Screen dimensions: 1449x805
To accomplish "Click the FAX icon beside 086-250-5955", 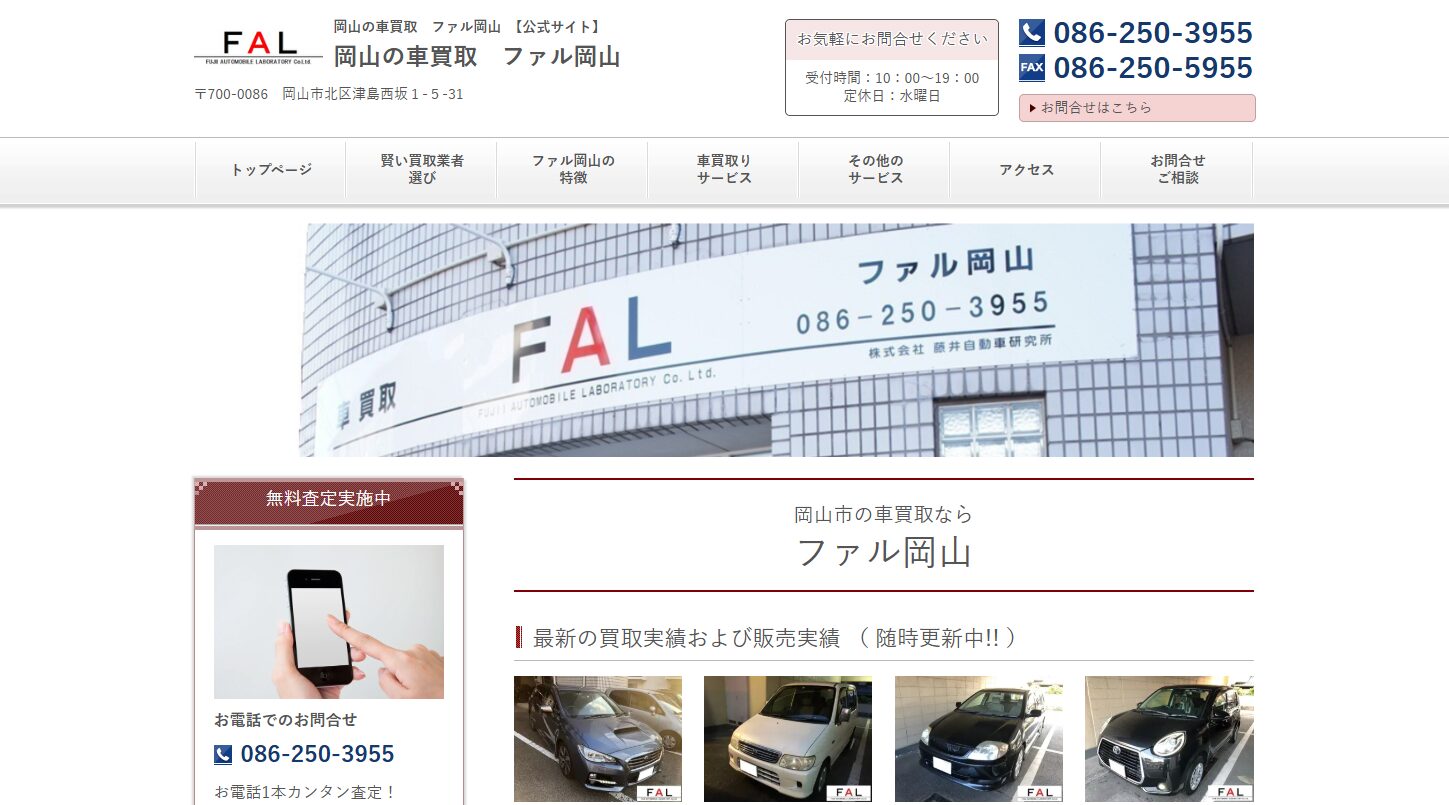I will (1032, 68).
